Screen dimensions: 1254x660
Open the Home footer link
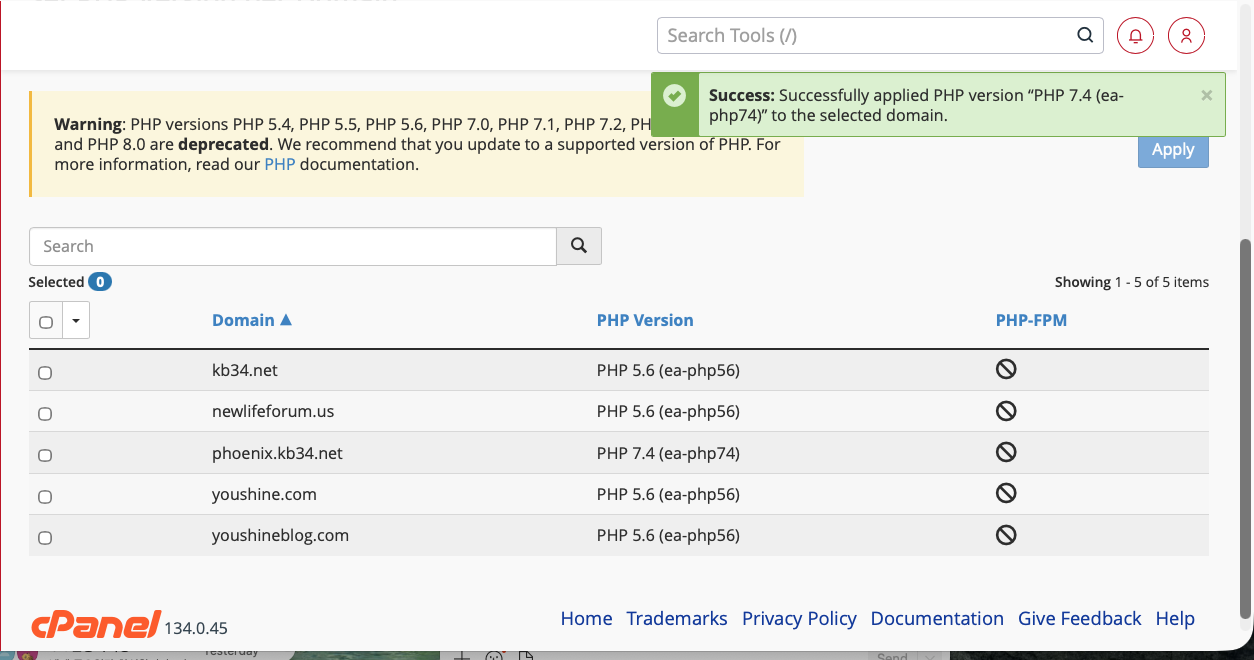pyautogui.click(x=586, y=618)
